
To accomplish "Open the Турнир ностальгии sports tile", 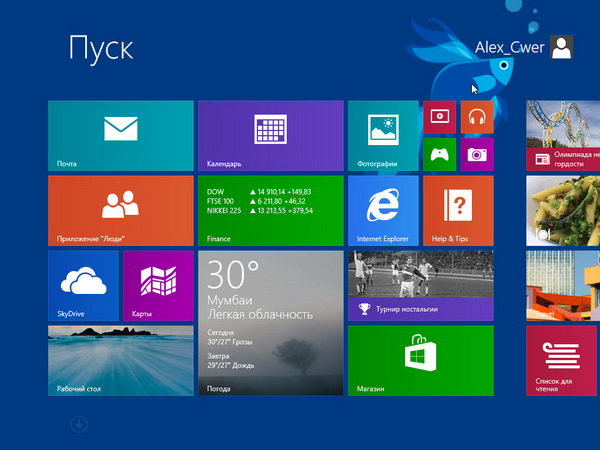I will [x=420, y=285].
